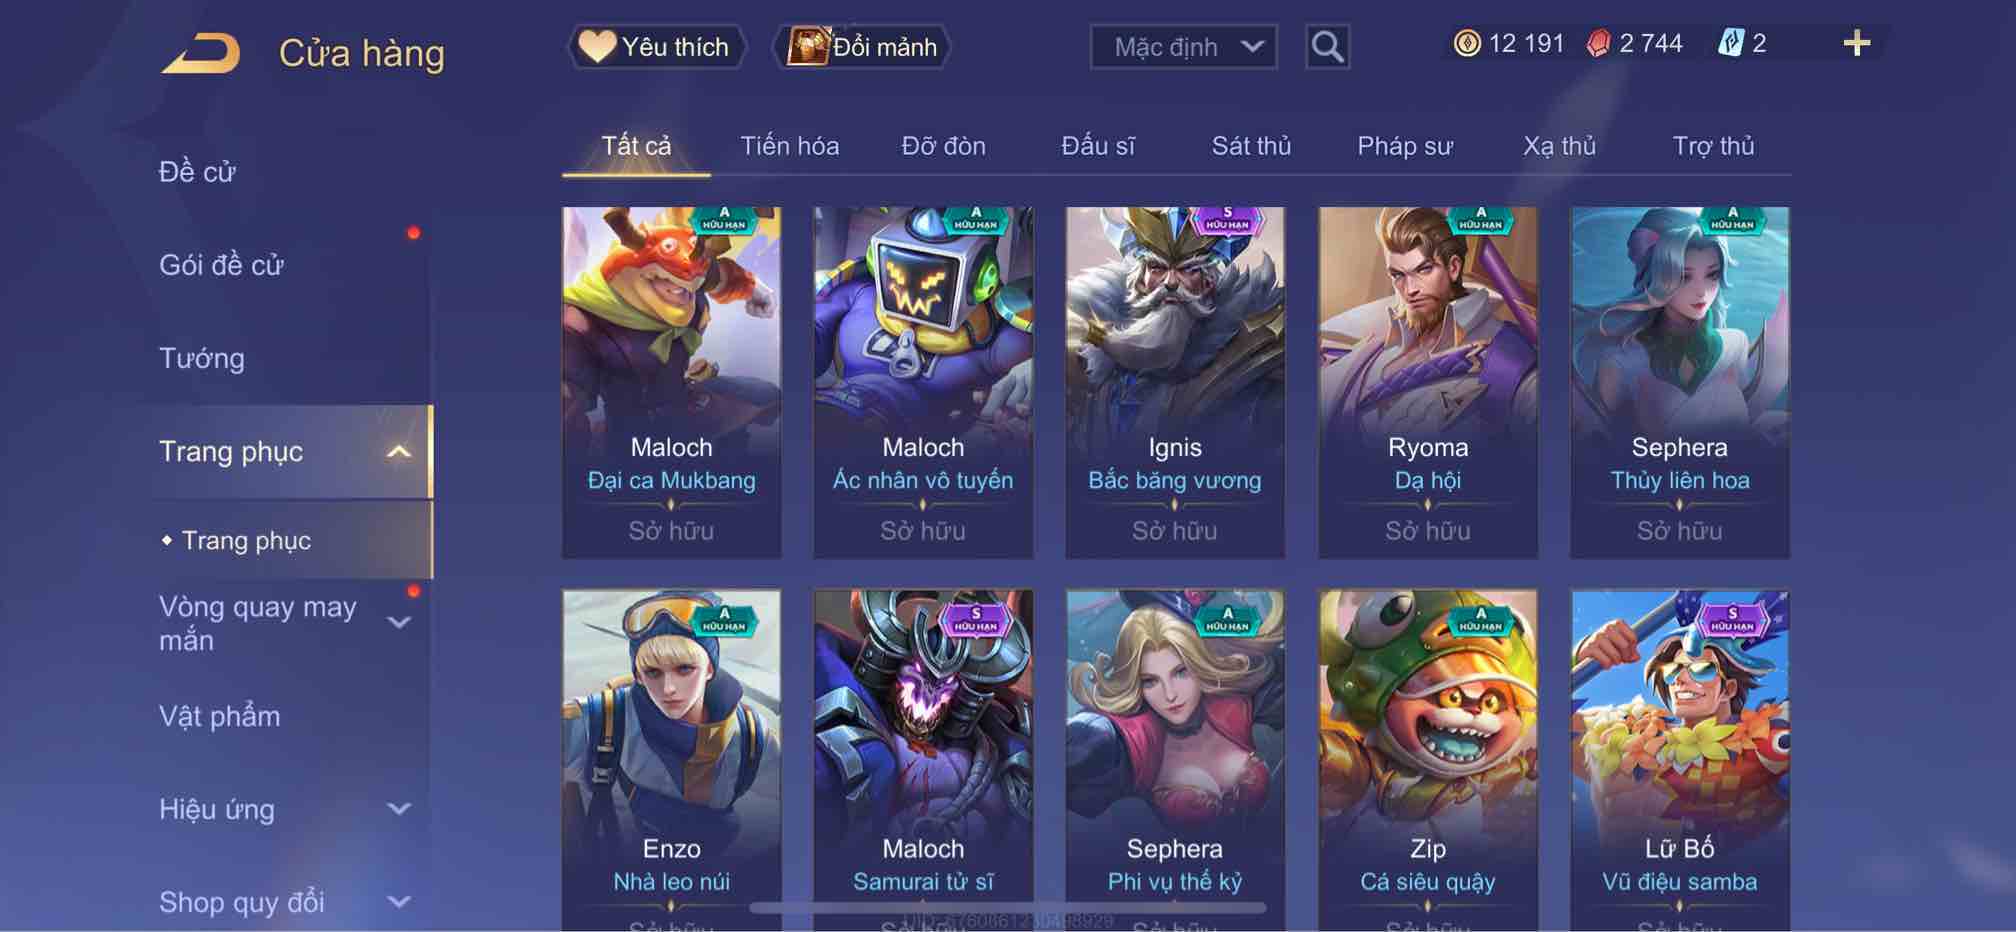
Task: Open the search magnifier icon
Action: 1327,47
